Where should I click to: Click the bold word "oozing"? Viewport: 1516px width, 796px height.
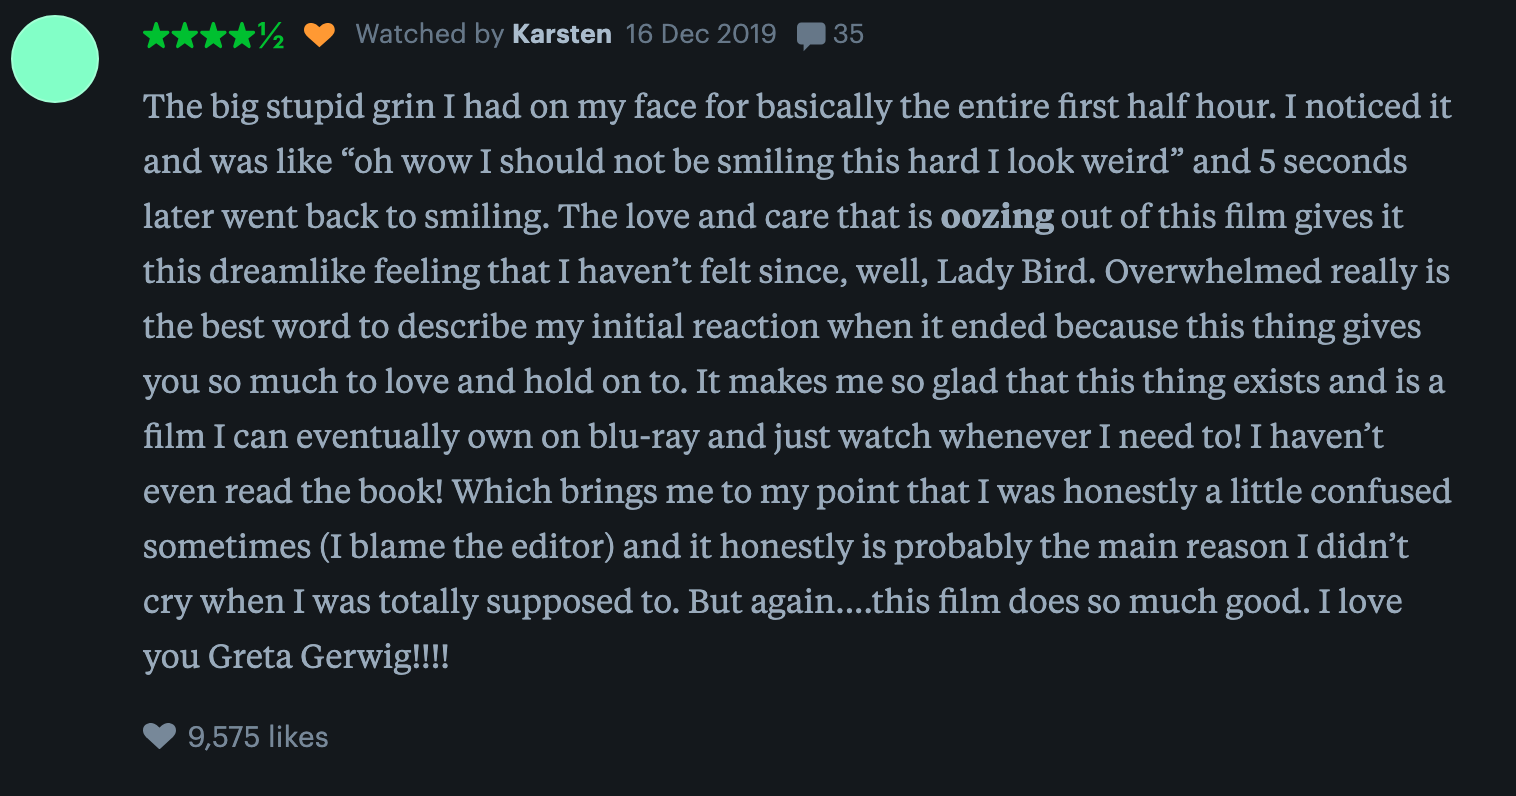tap(997, 217)
